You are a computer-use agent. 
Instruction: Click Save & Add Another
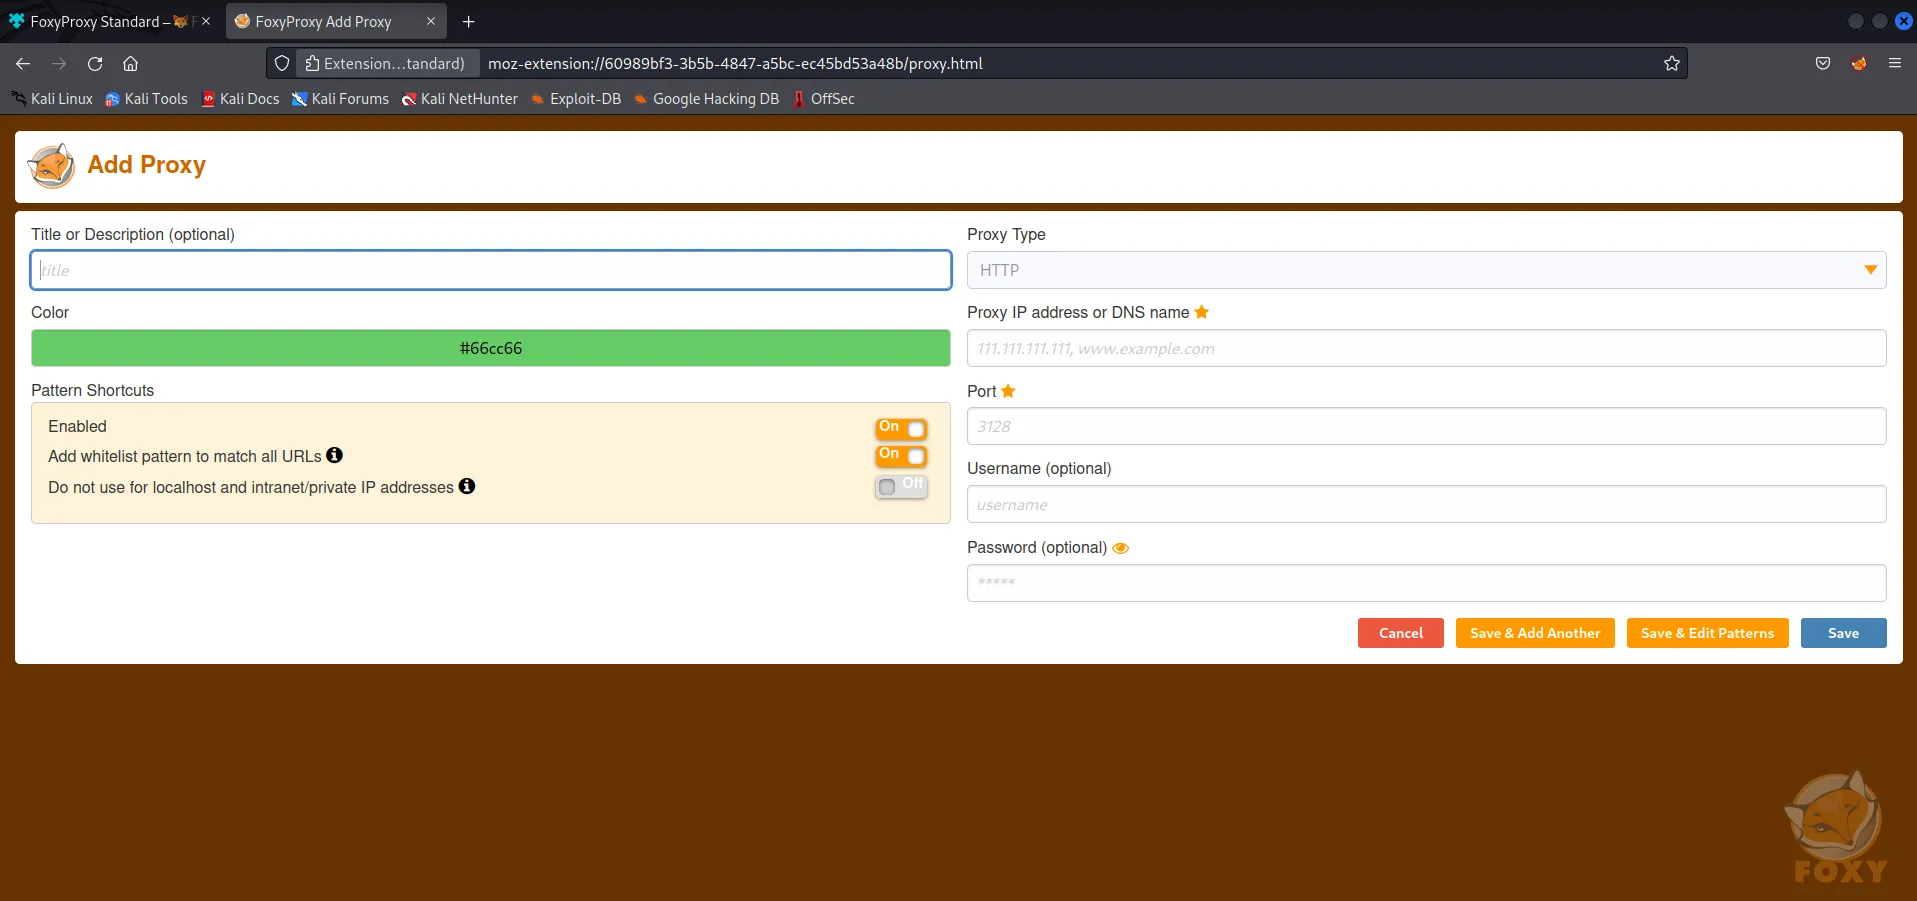click(1535, 633)
